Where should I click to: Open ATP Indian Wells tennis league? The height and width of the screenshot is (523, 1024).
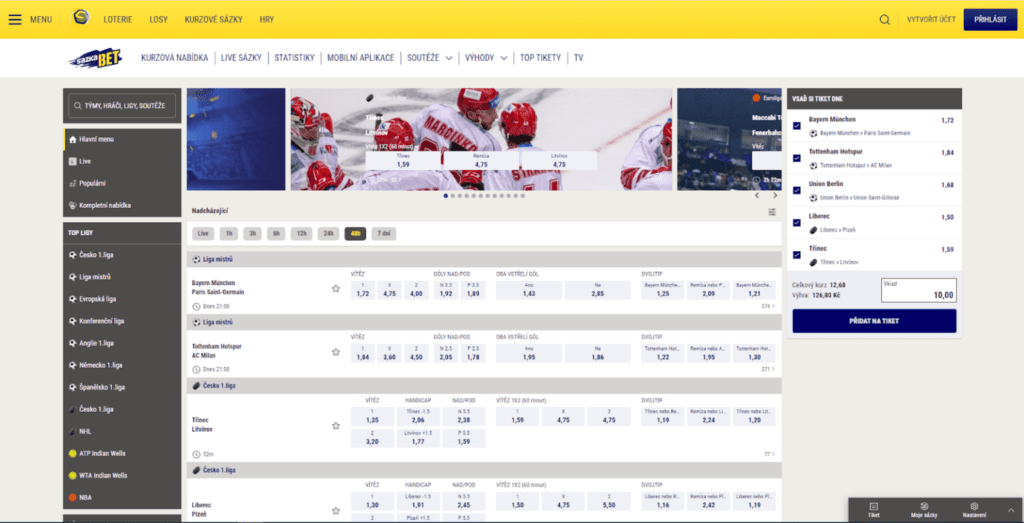click(122, 453)
